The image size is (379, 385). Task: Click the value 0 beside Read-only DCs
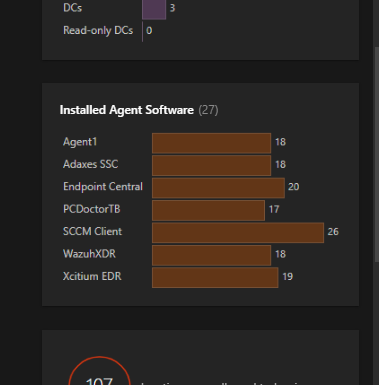pos(149,31)
